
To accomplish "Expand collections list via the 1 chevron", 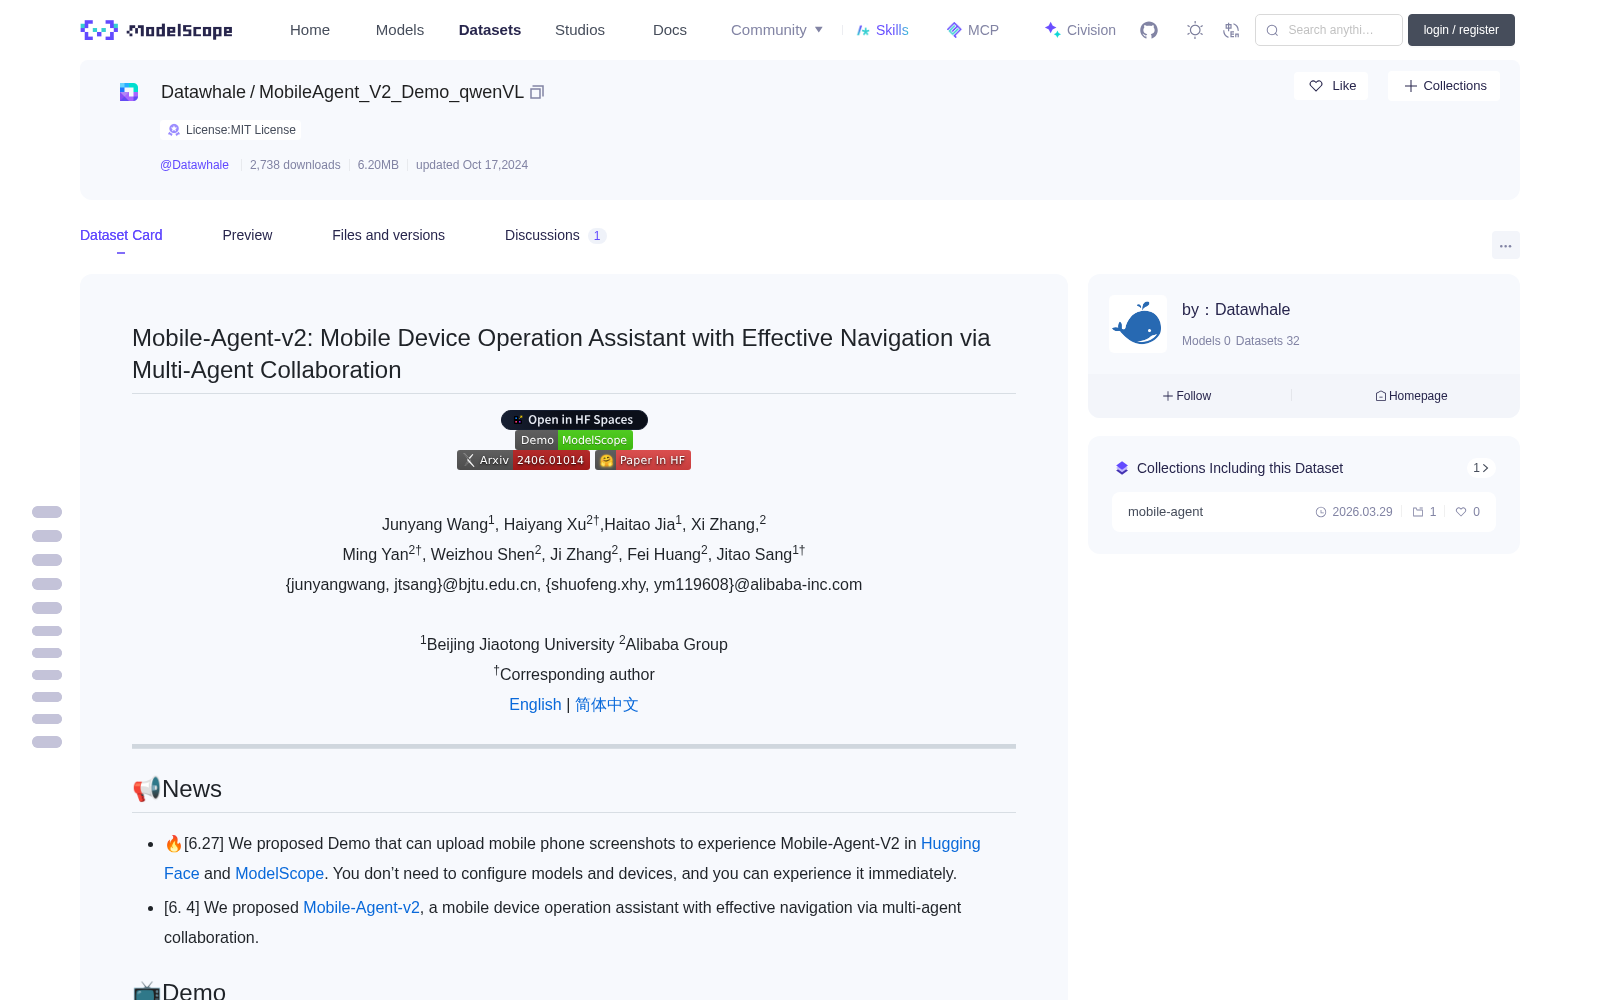I will point(1481,468).
